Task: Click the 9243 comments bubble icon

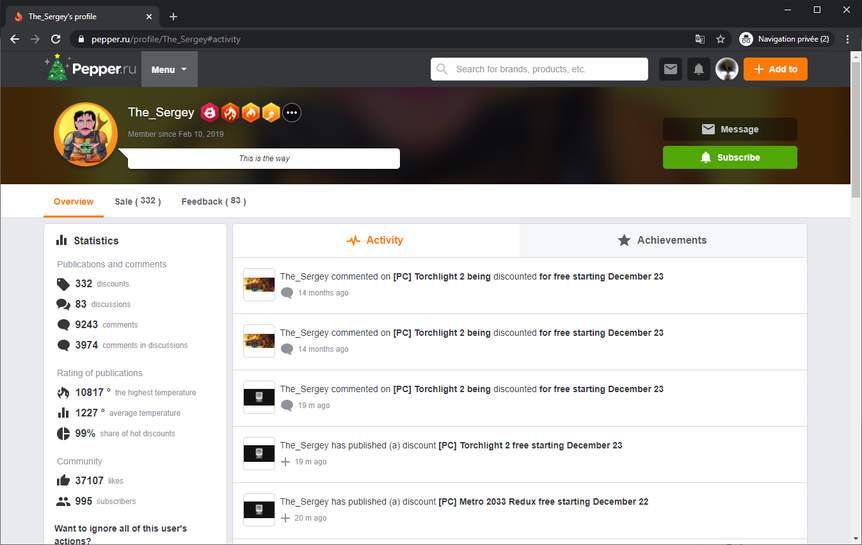Action: (63, 324)
